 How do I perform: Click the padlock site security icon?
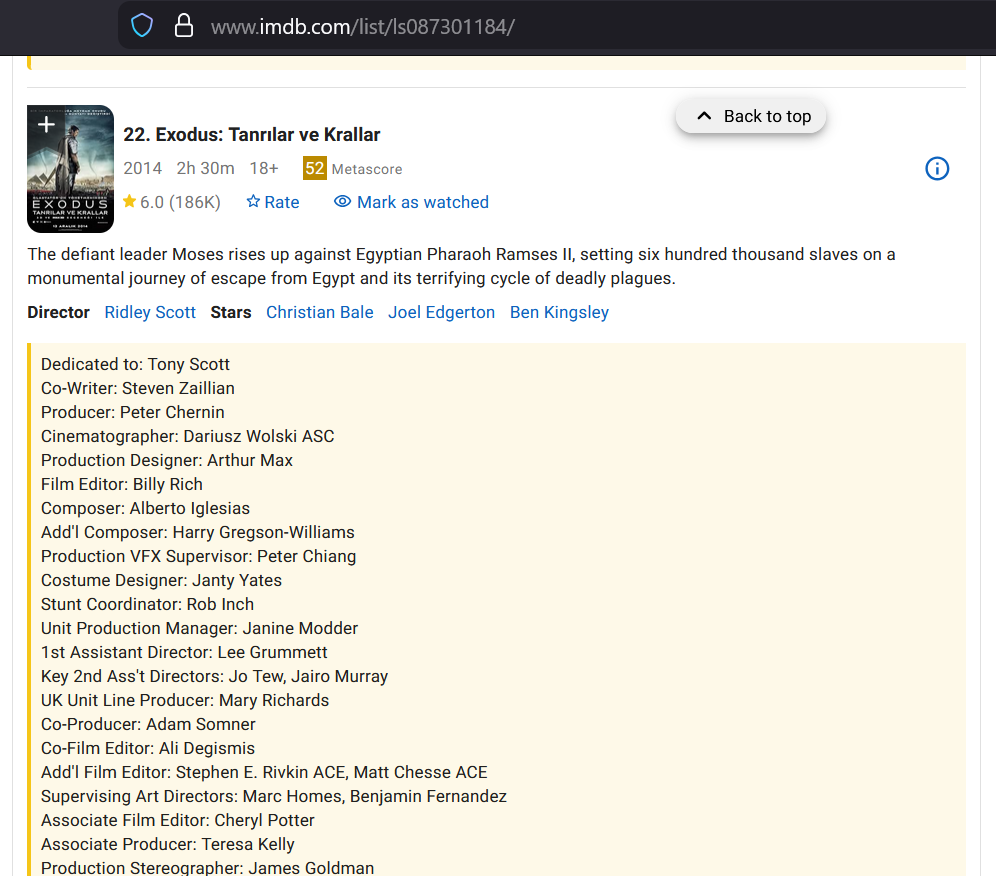183,26
